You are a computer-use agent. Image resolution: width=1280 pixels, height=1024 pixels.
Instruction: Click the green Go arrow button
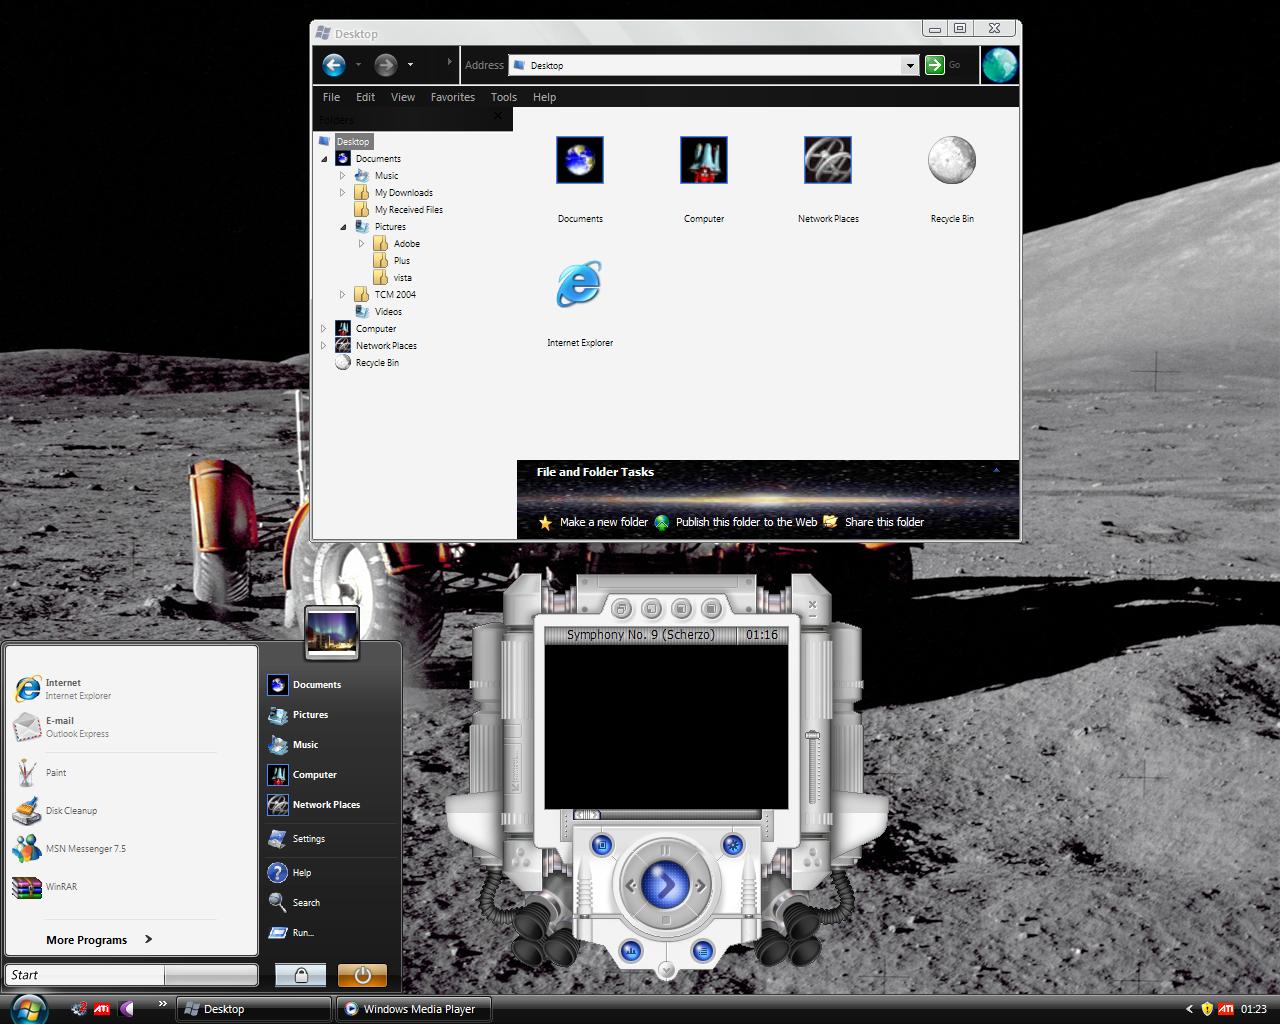point(934,65)
